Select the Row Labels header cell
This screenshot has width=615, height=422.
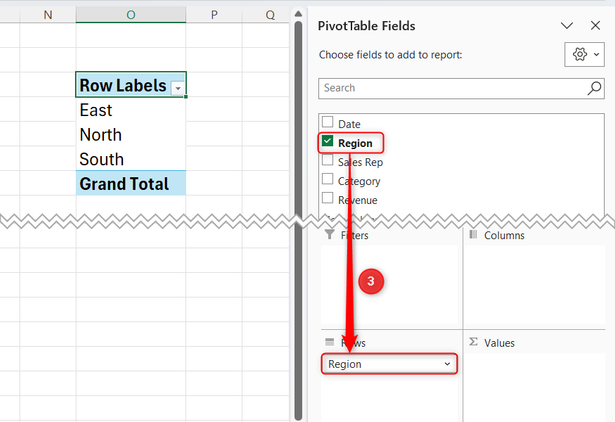[131, 85]
